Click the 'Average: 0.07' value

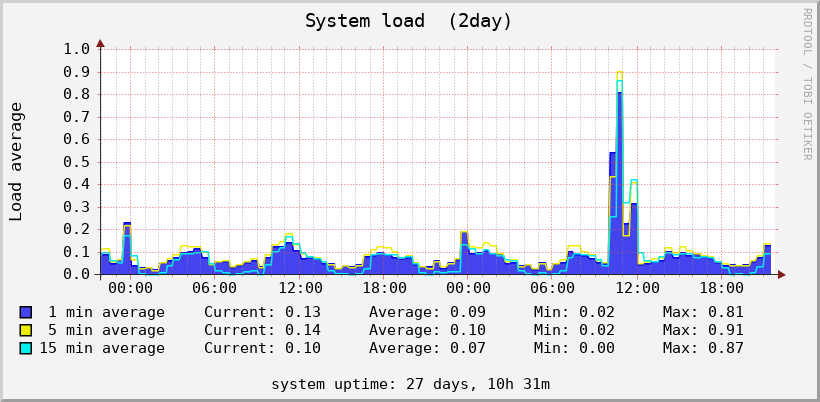(427, 348)
